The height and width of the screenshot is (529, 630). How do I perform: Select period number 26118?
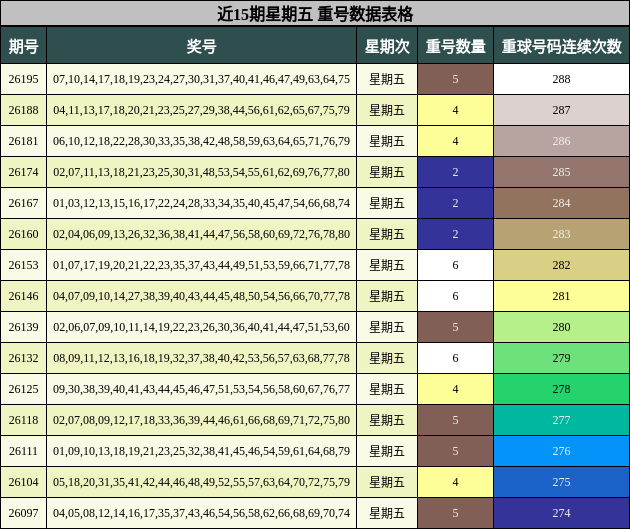[x=23, y=420]
